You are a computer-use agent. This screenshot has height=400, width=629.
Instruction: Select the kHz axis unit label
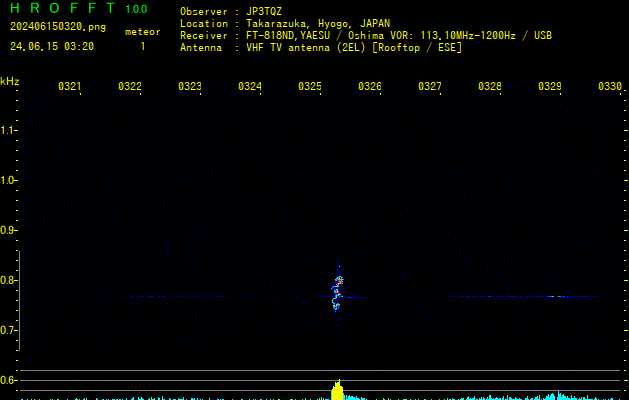9,81
